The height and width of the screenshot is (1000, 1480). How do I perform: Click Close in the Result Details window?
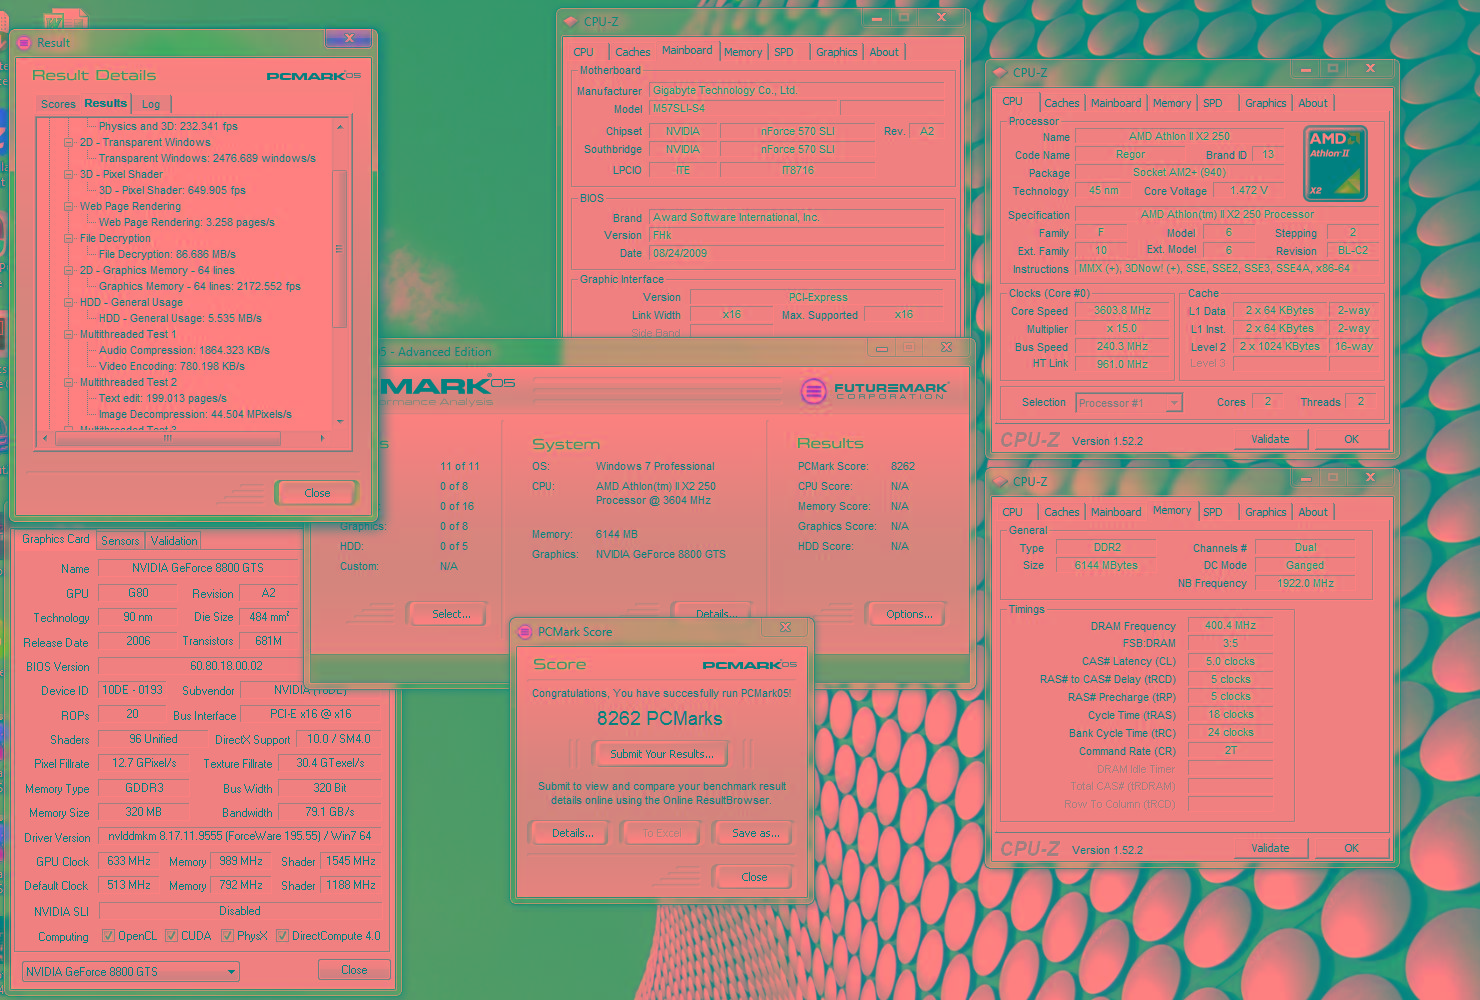(317, 493)
